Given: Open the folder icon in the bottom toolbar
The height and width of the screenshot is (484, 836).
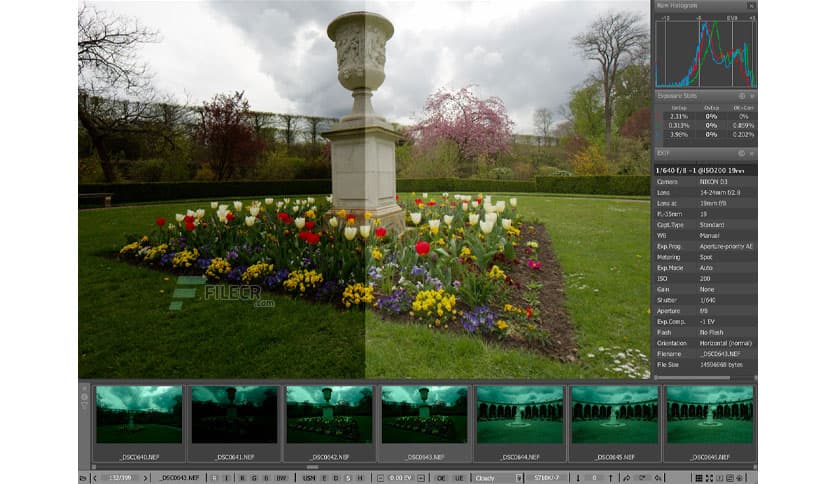Looking at the screenshot, I should (x=83, y=478).
